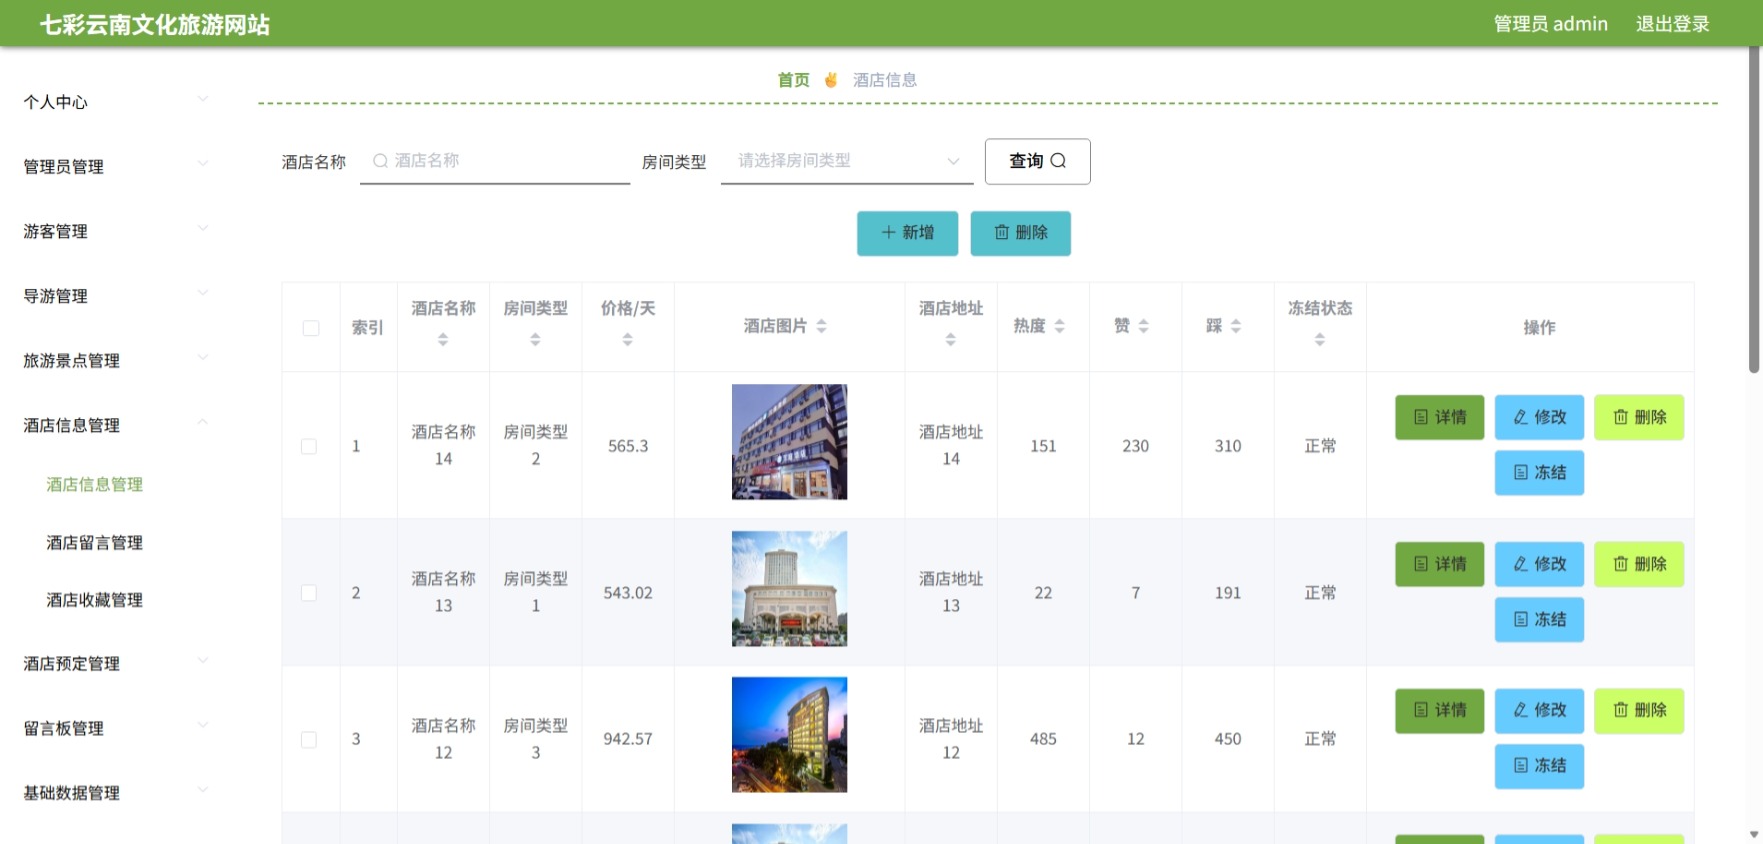This screenshot has width=1763, height=844.
Task: Click the scrollbar down arrow
Action: [1753, 835]
